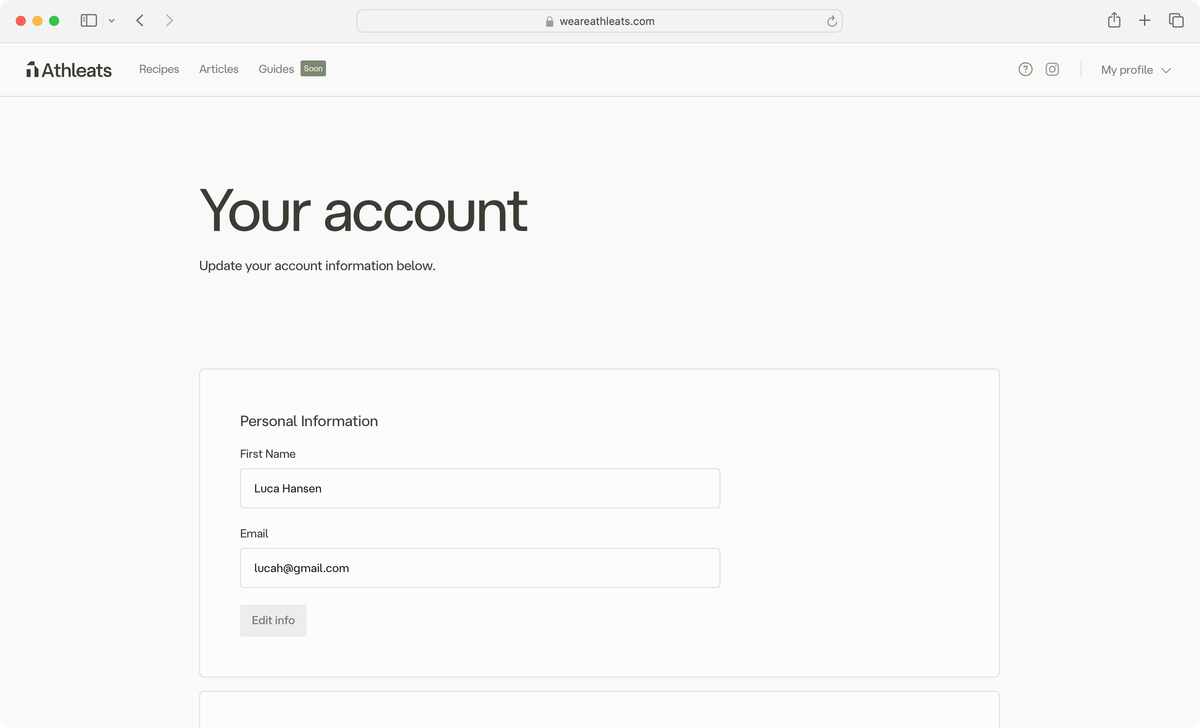Focus the First Name field

point(480,488)
